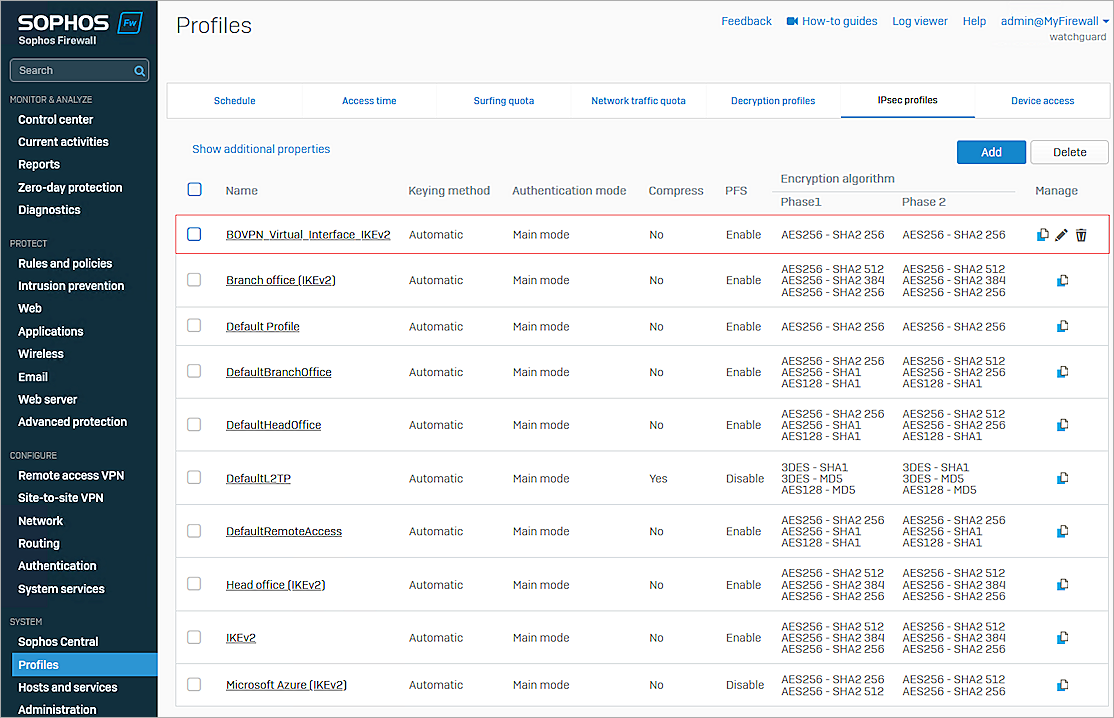Delete the BOVPN_Virtual_Interface_IKEv2 profile with the trash icon
Image resolution: width=1114 pixels, height=718 pixels.
coord(1081,234)
